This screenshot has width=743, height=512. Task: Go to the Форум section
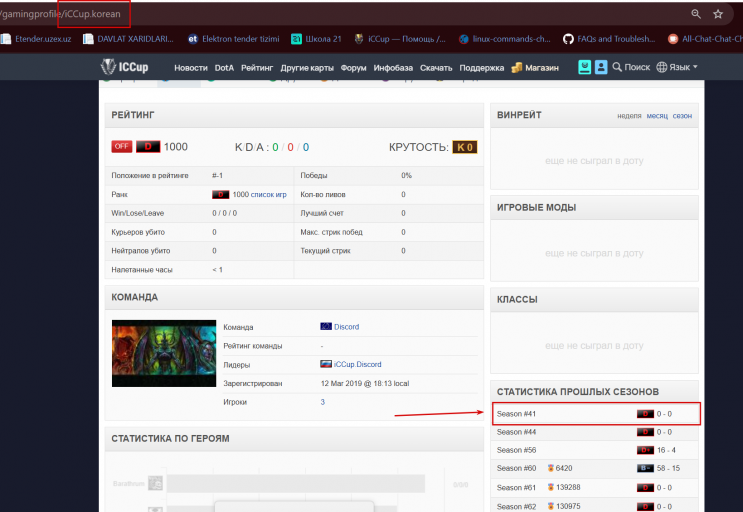[x=353, y=68]
